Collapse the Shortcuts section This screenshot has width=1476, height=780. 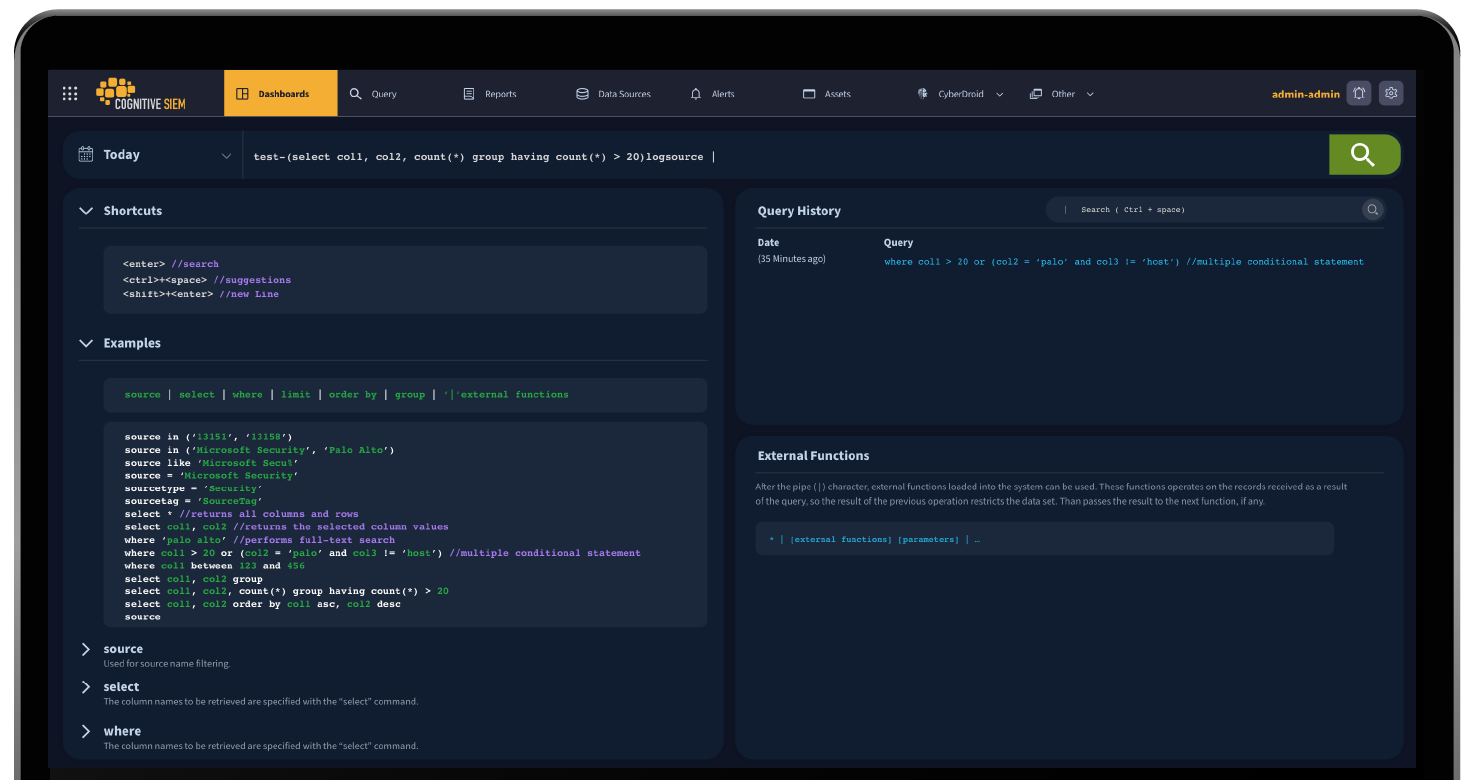pos(86,210)
